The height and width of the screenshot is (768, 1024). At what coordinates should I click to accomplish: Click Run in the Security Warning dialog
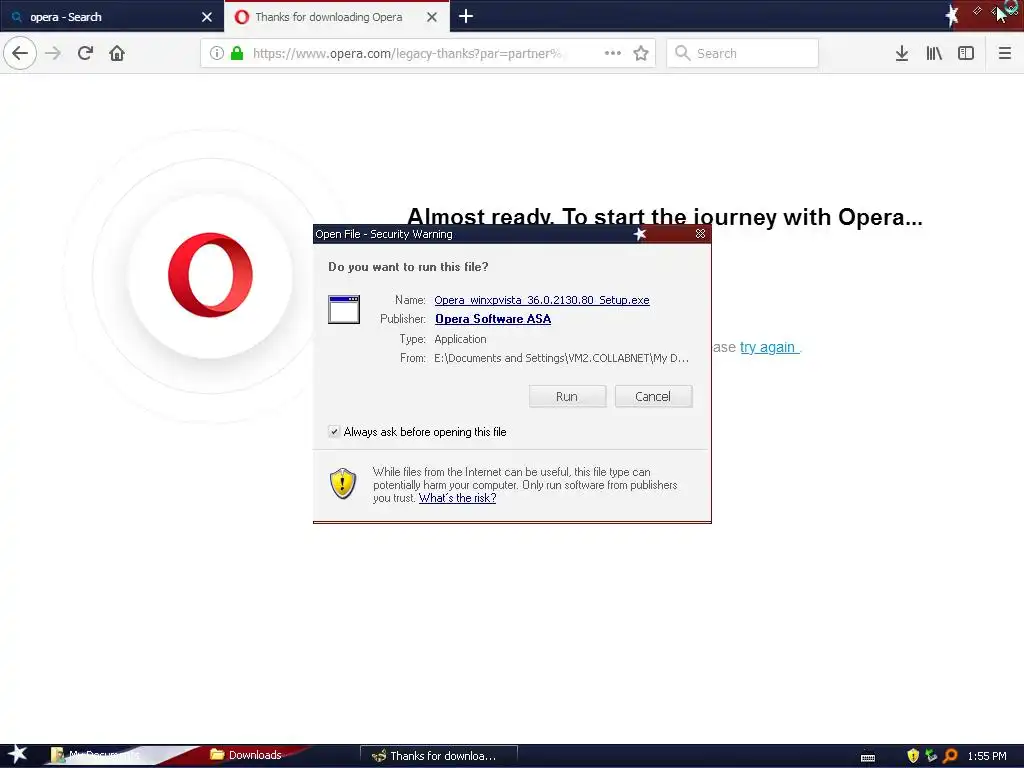point(567,396)
